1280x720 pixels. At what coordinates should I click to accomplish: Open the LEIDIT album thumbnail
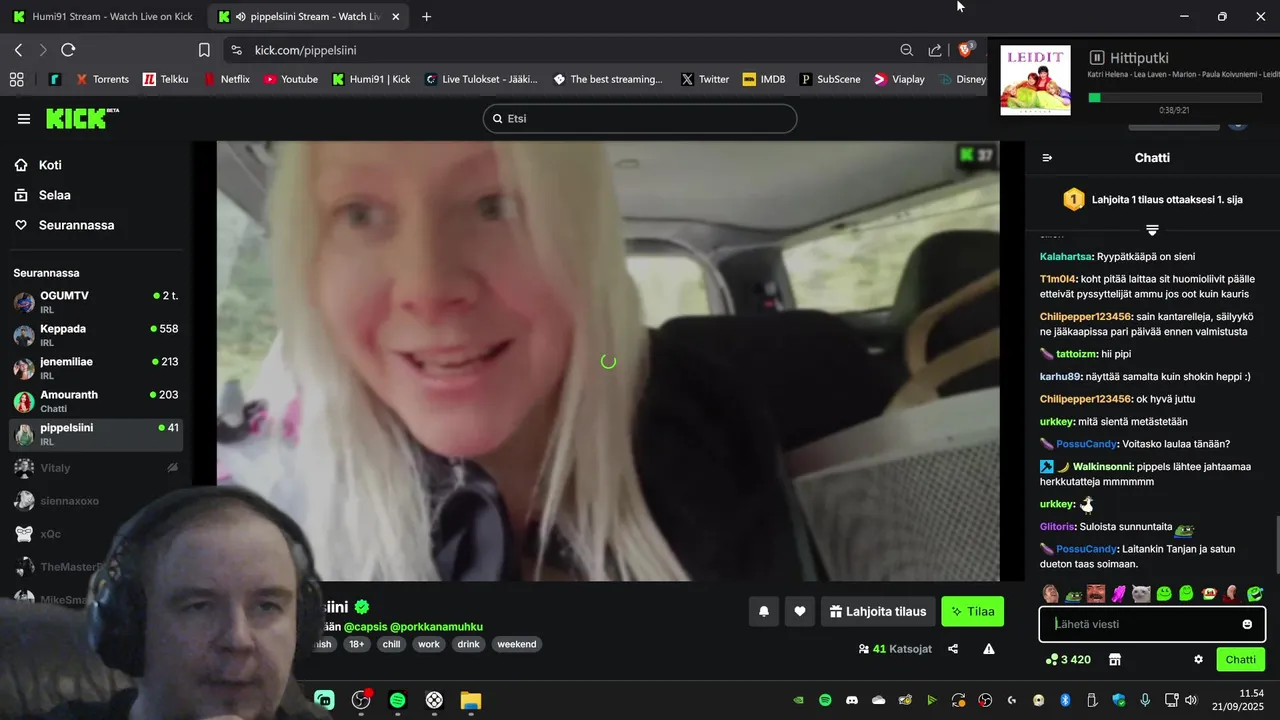[1035, 80]
